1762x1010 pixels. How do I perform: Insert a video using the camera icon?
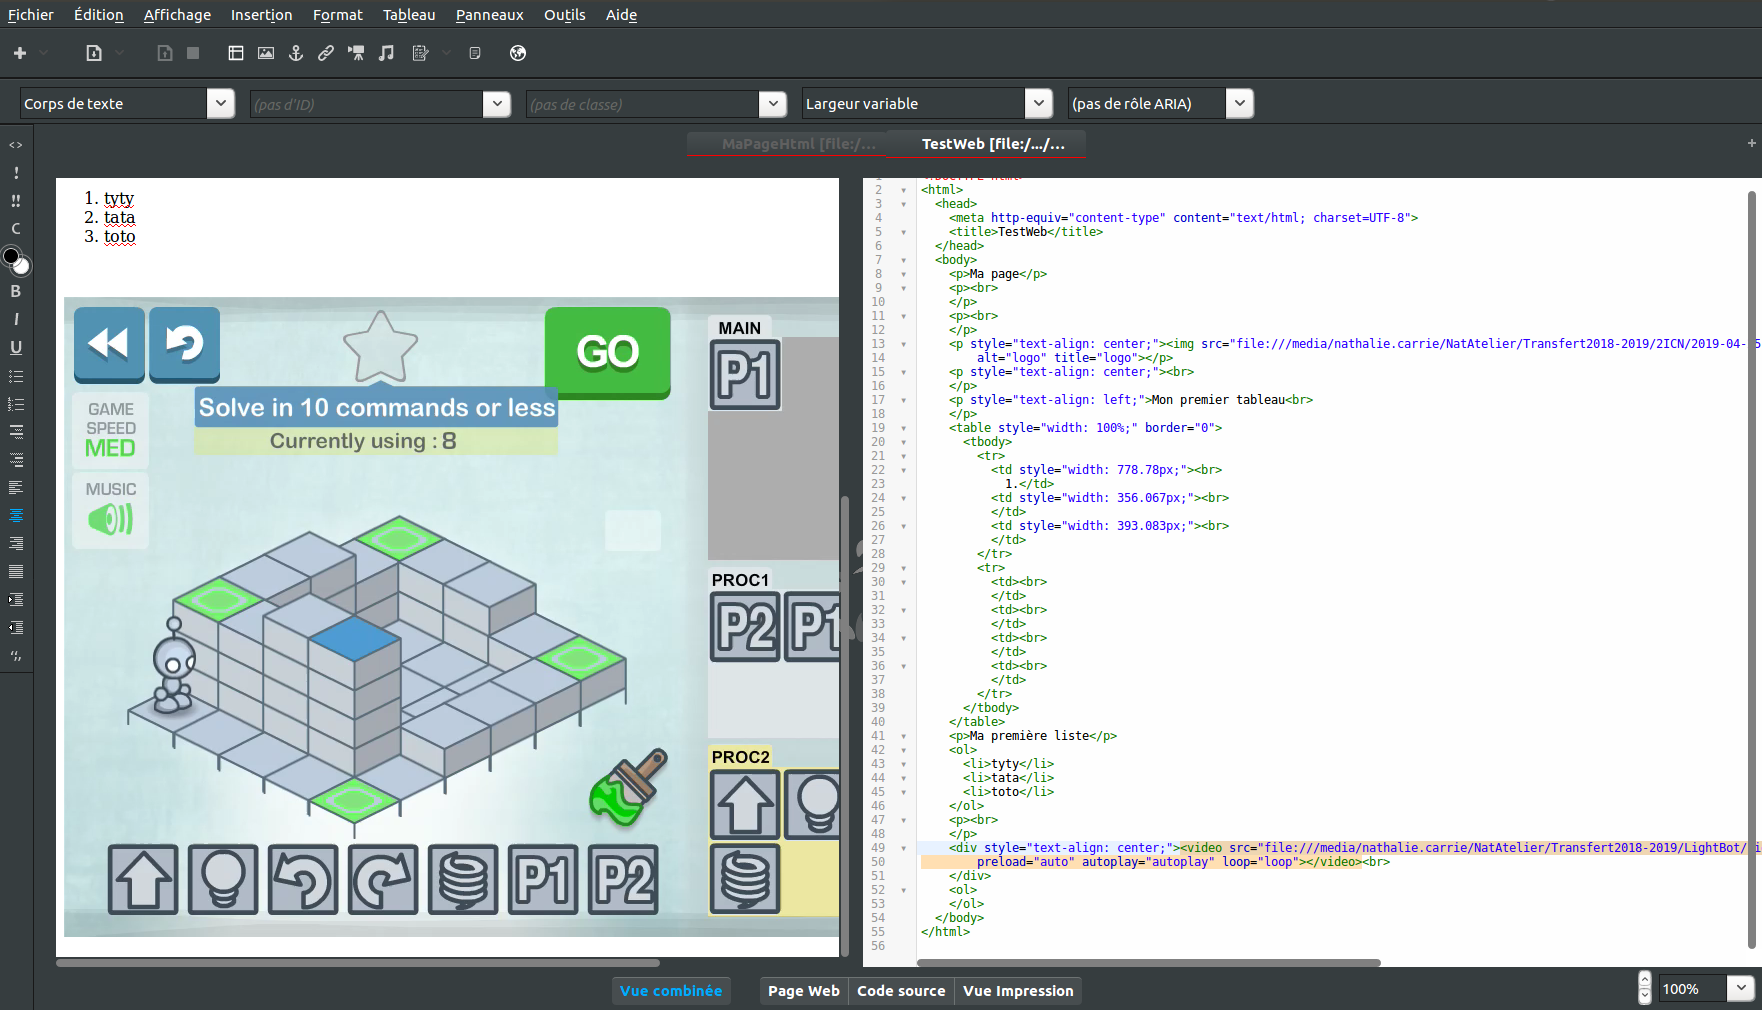tap(356, 53)
